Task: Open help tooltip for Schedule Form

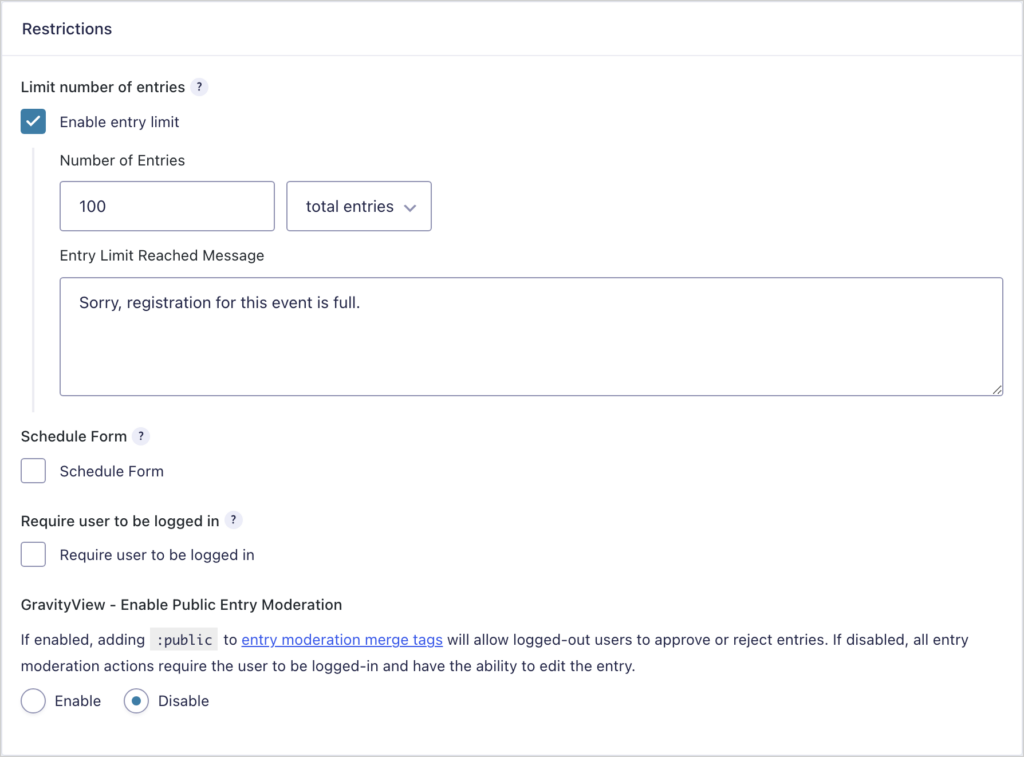Action: (141, 436)
